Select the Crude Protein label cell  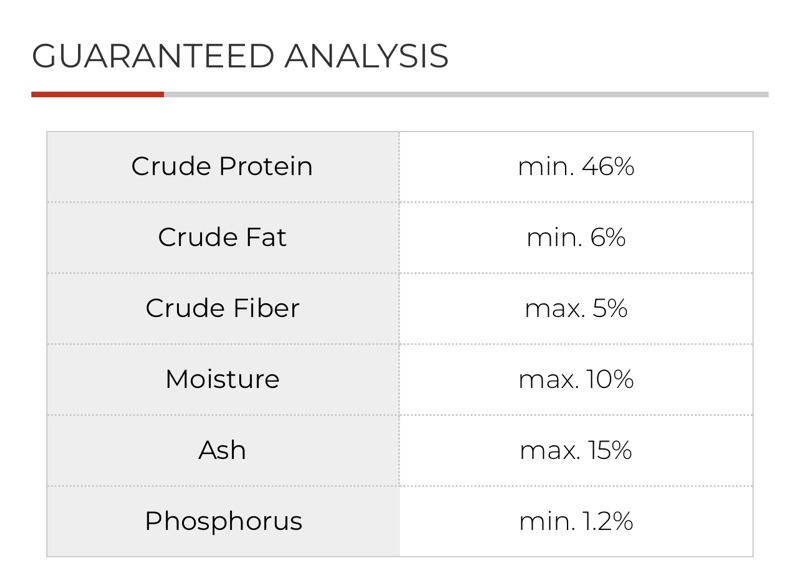point(223,167)
